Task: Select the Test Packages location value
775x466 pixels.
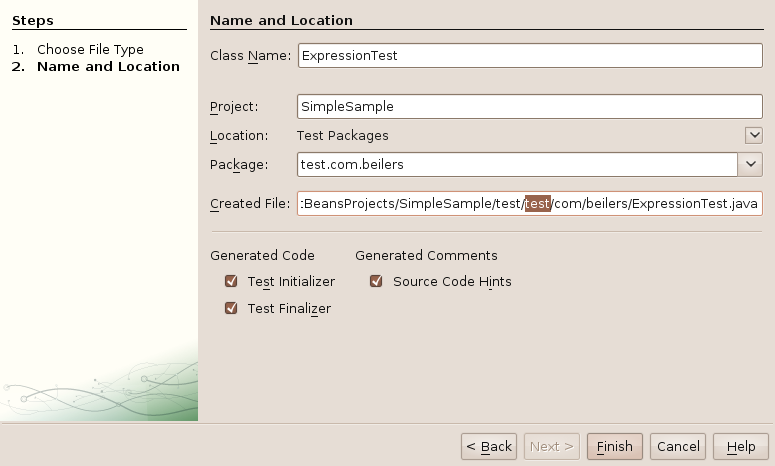Action: pos(343,135)
